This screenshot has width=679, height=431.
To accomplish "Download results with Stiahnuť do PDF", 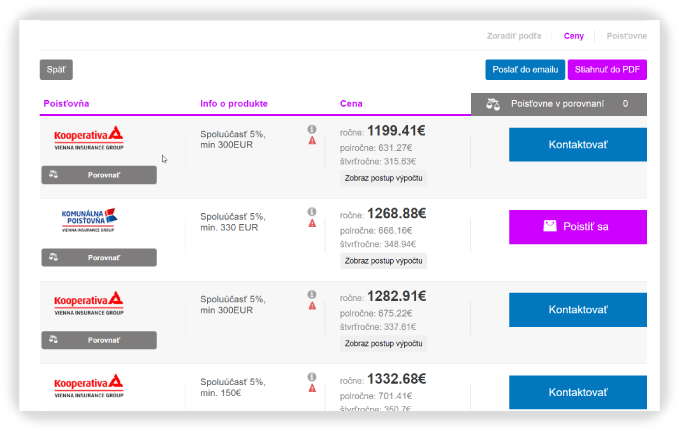I will point(607,70).
